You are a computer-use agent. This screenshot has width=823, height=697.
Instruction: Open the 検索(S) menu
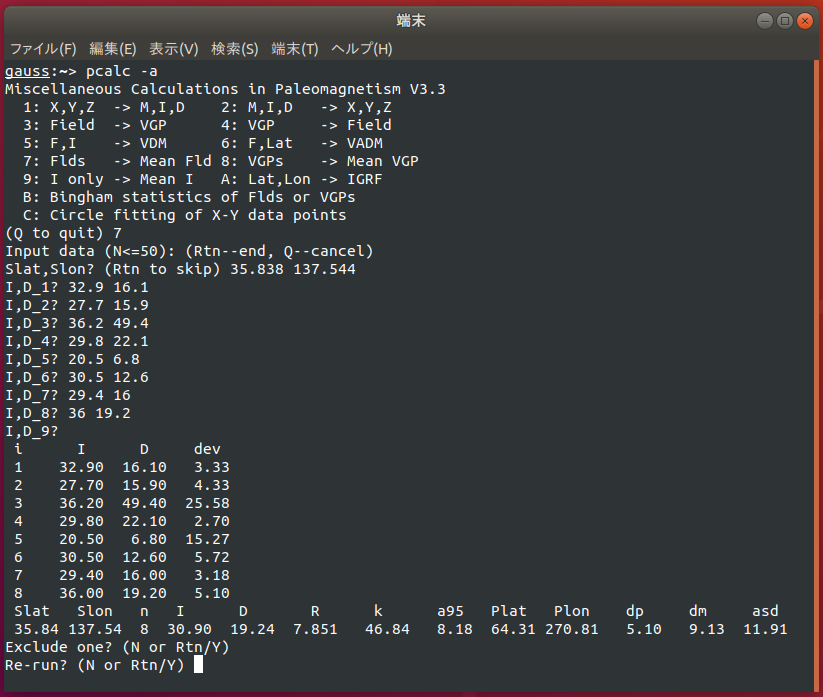click(x=235, y=49)
